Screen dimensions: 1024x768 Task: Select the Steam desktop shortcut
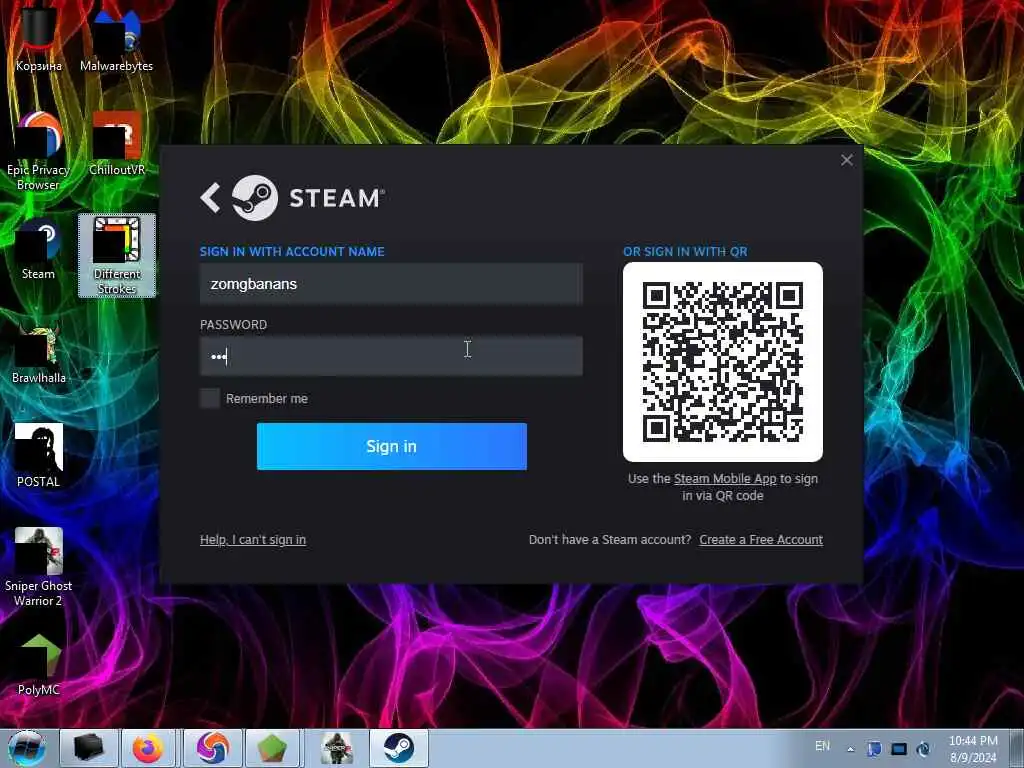tap(39, 249)
